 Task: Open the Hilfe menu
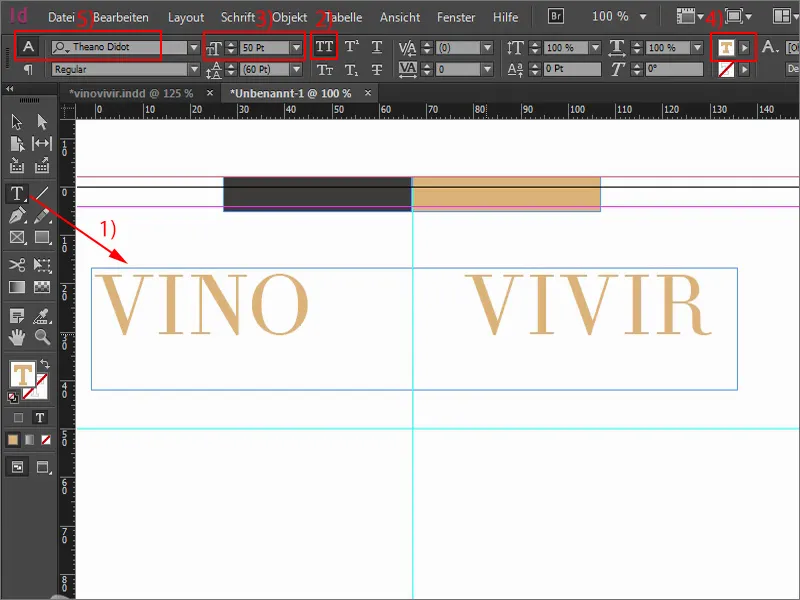coord(505,17)
